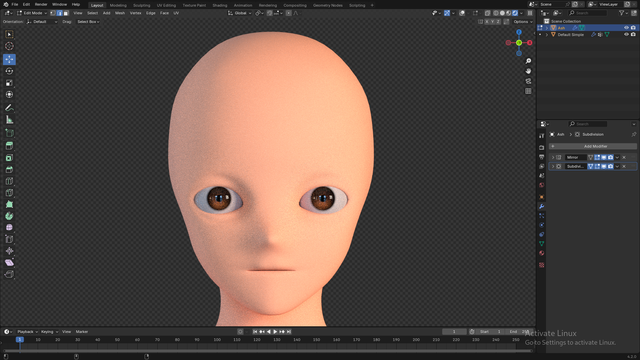
Task: Open the Edit Mode dropdown
Action: [32, 13]
